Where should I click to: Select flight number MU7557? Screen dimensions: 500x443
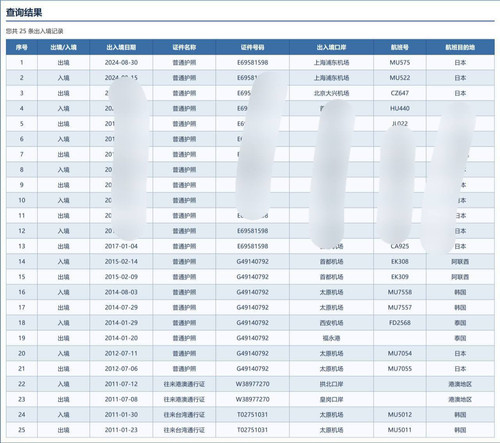[400, 308]
